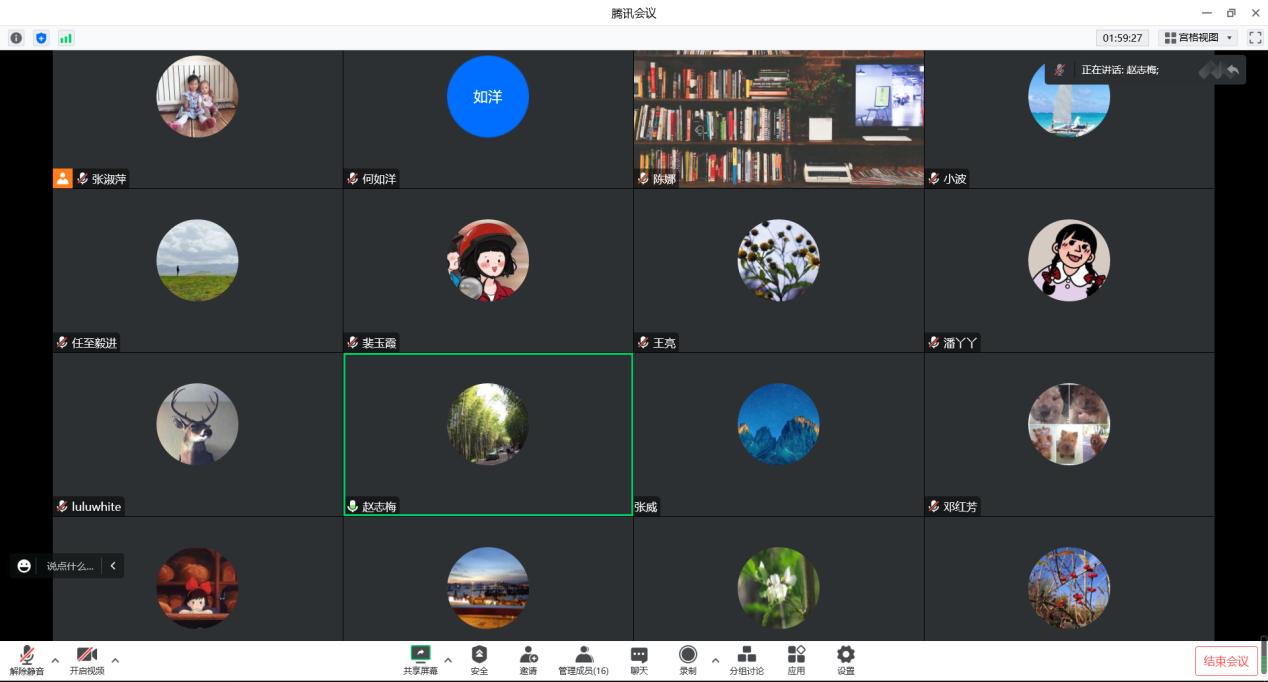Image resolution: width=1268 pixels, height=682 pixels.
Task: Open 分组讨论 breakout rooms
Action: pyautogui.click(x=746, y=660)
